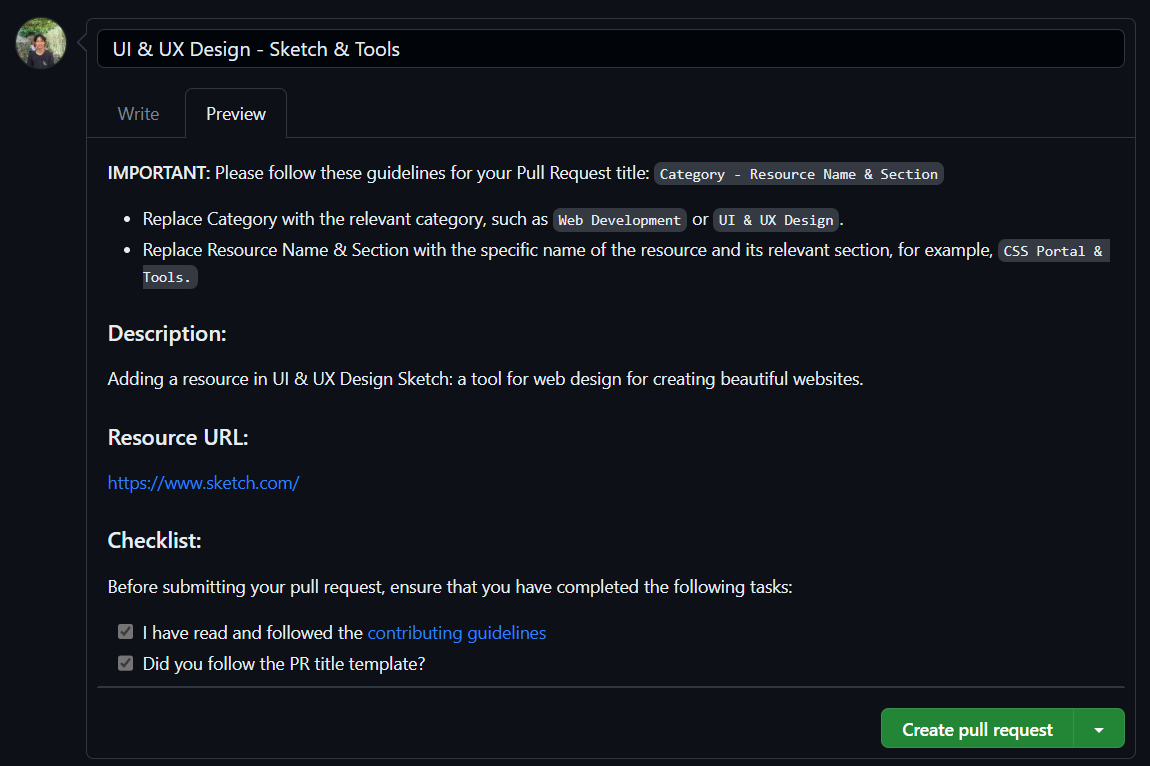The width and height of the screenshot is (1150, 766).
Task: Click the 'Web Development' code snippet
Action: 619,220
